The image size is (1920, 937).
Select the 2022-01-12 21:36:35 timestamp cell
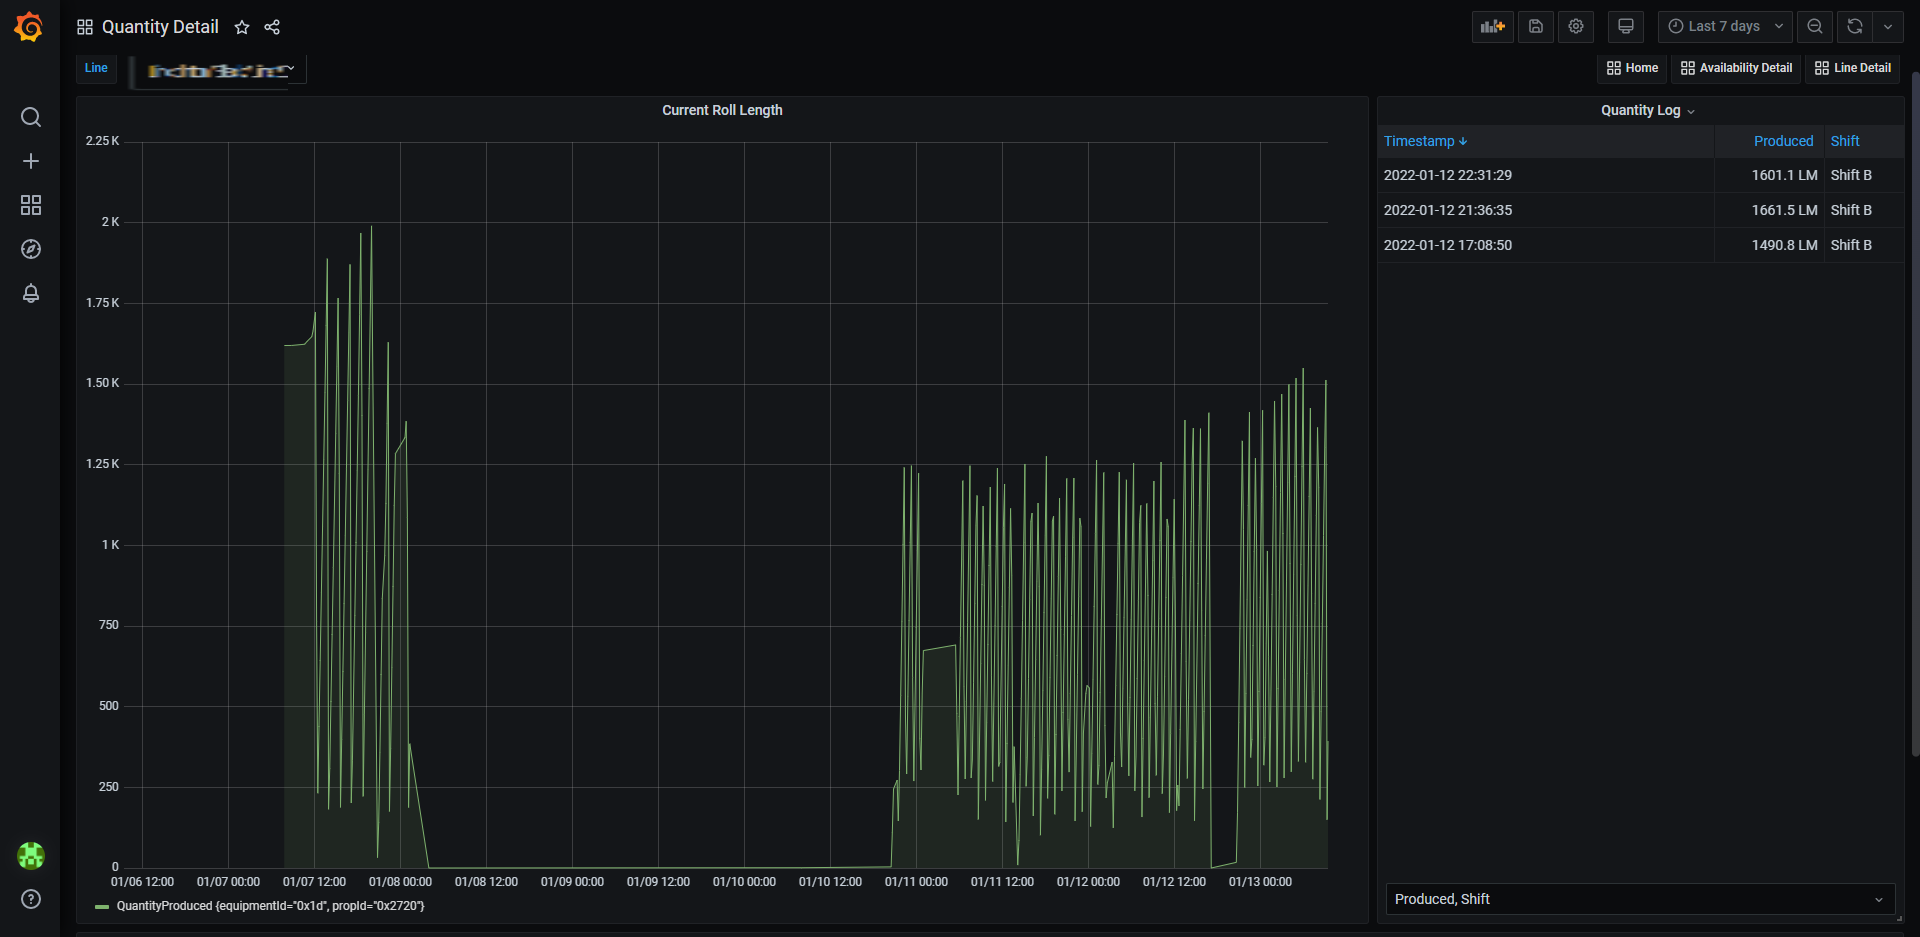[1546, 210]
